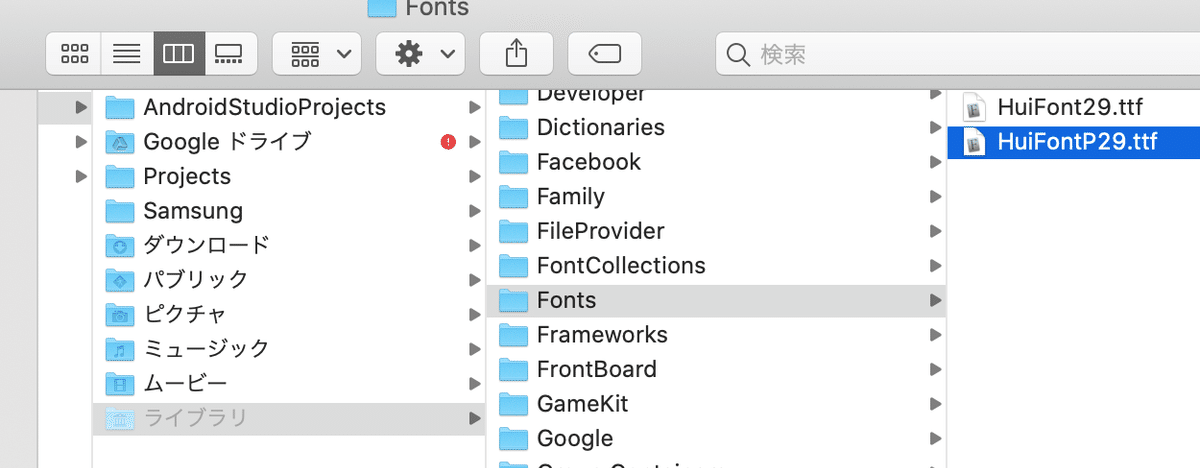Select the Google ドライブ folder
Viewport: 1200px width, 468px height.
[289, 142]
